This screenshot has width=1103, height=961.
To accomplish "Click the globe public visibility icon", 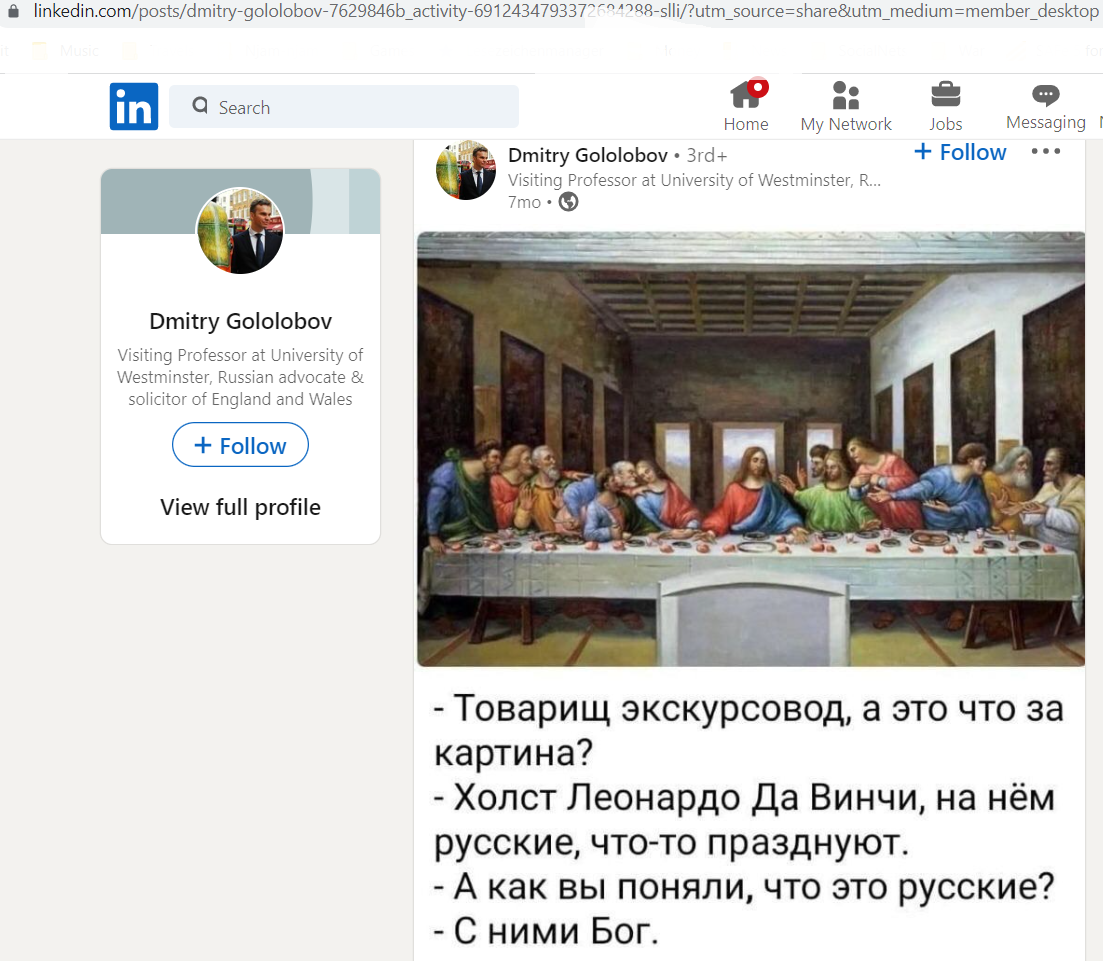I will (x=568, y=202).
